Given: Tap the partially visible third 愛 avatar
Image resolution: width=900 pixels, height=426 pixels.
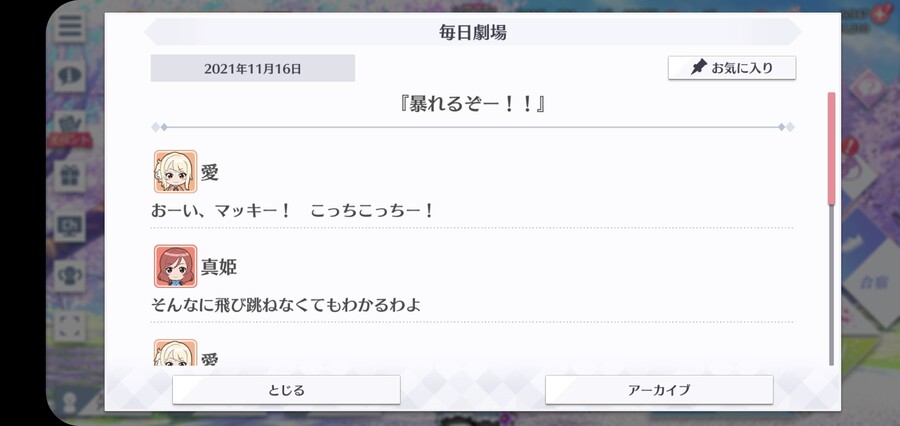Looking at the screenshot, I should (x=176, y=352).
